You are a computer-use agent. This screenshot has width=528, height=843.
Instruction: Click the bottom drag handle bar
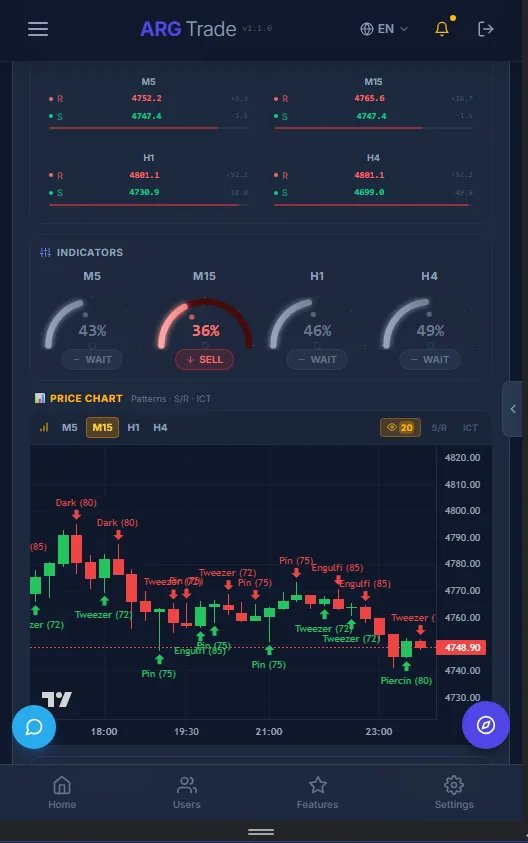[x=261, y=832]
